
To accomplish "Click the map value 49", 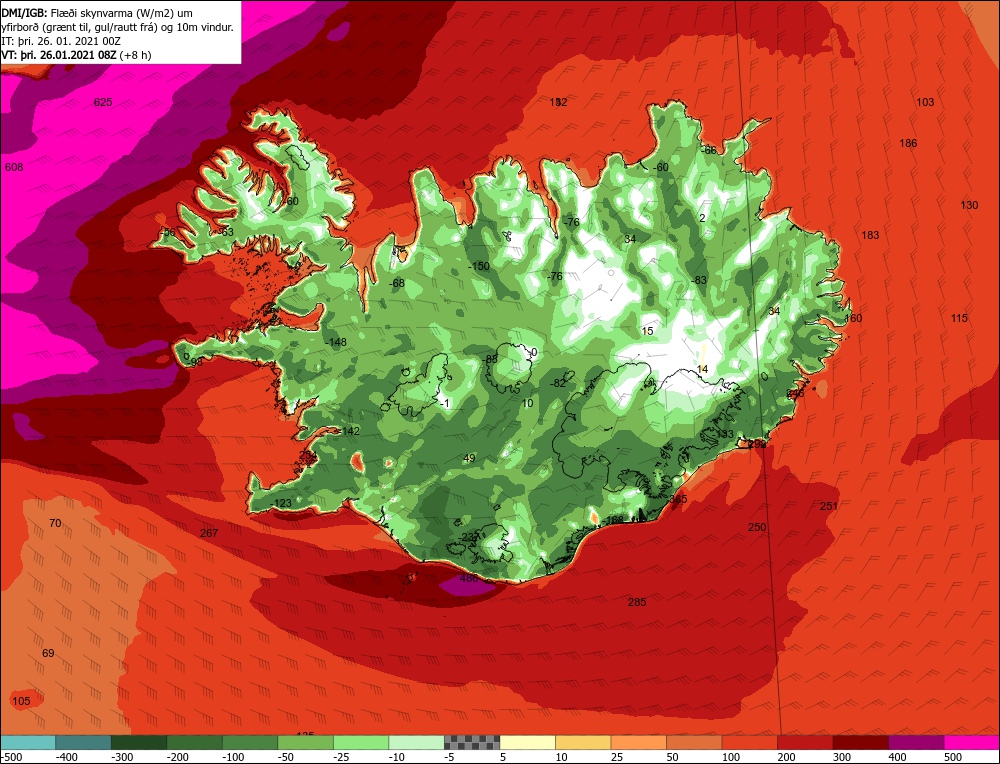I will click(x=469, y=458).
